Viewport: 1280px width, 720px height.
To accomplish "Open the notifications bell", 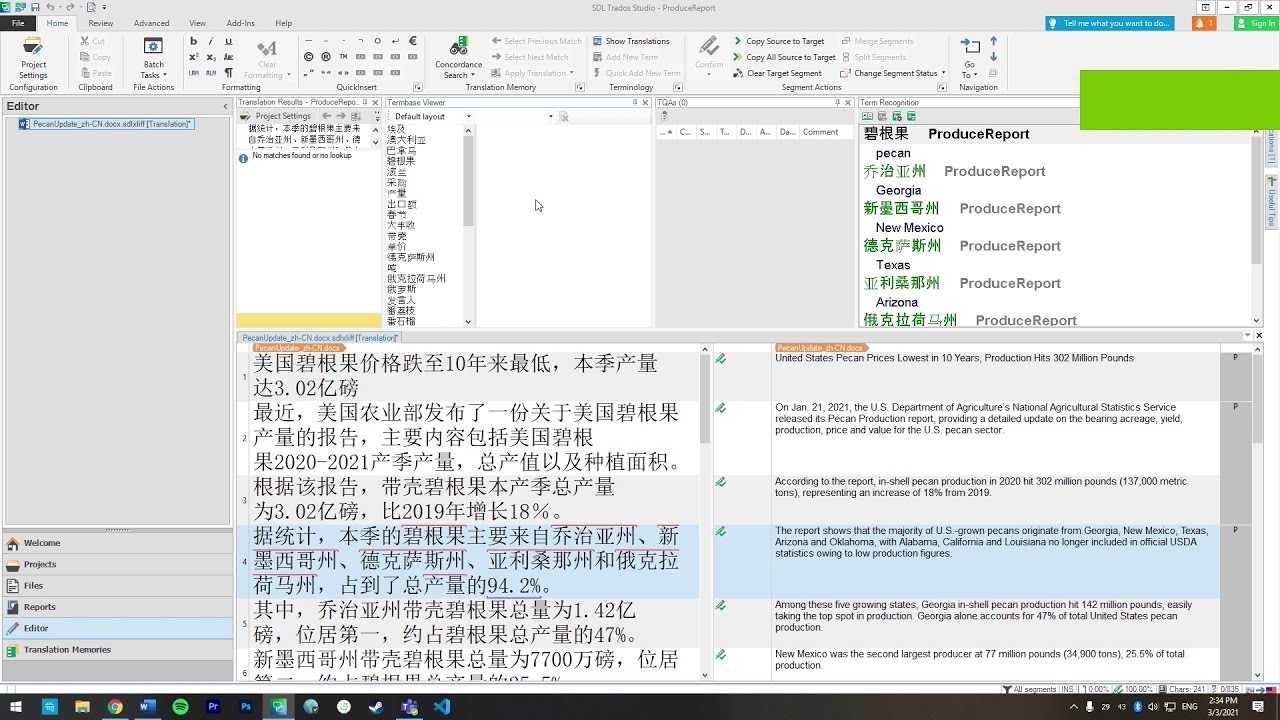I will 1204,23.
